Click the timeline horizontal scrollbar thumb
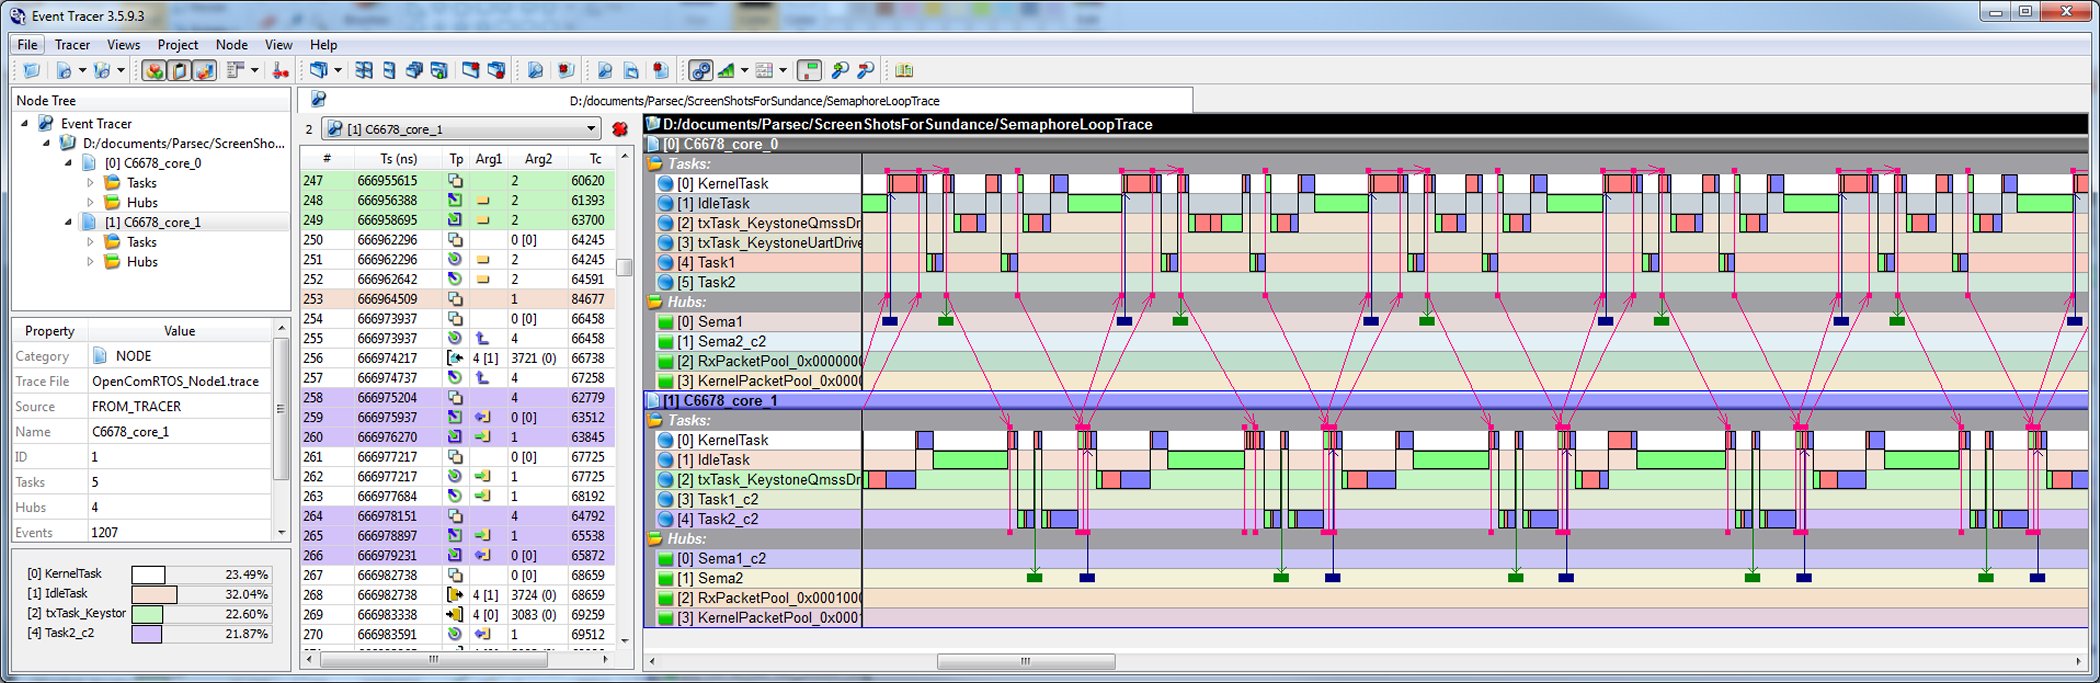Viewport: 2100px width, 683px height. pyautogui.click(x=1025, y=661)
